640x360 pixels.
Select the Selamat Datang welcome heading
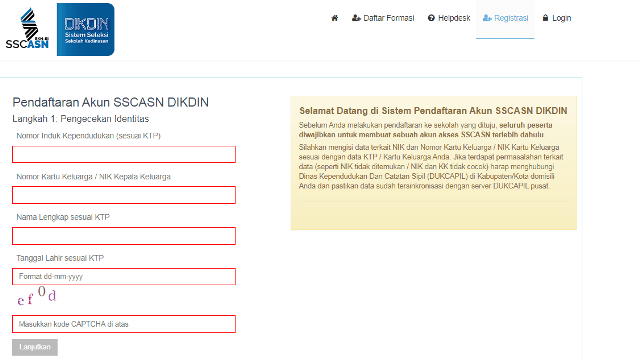click(433, 111)
